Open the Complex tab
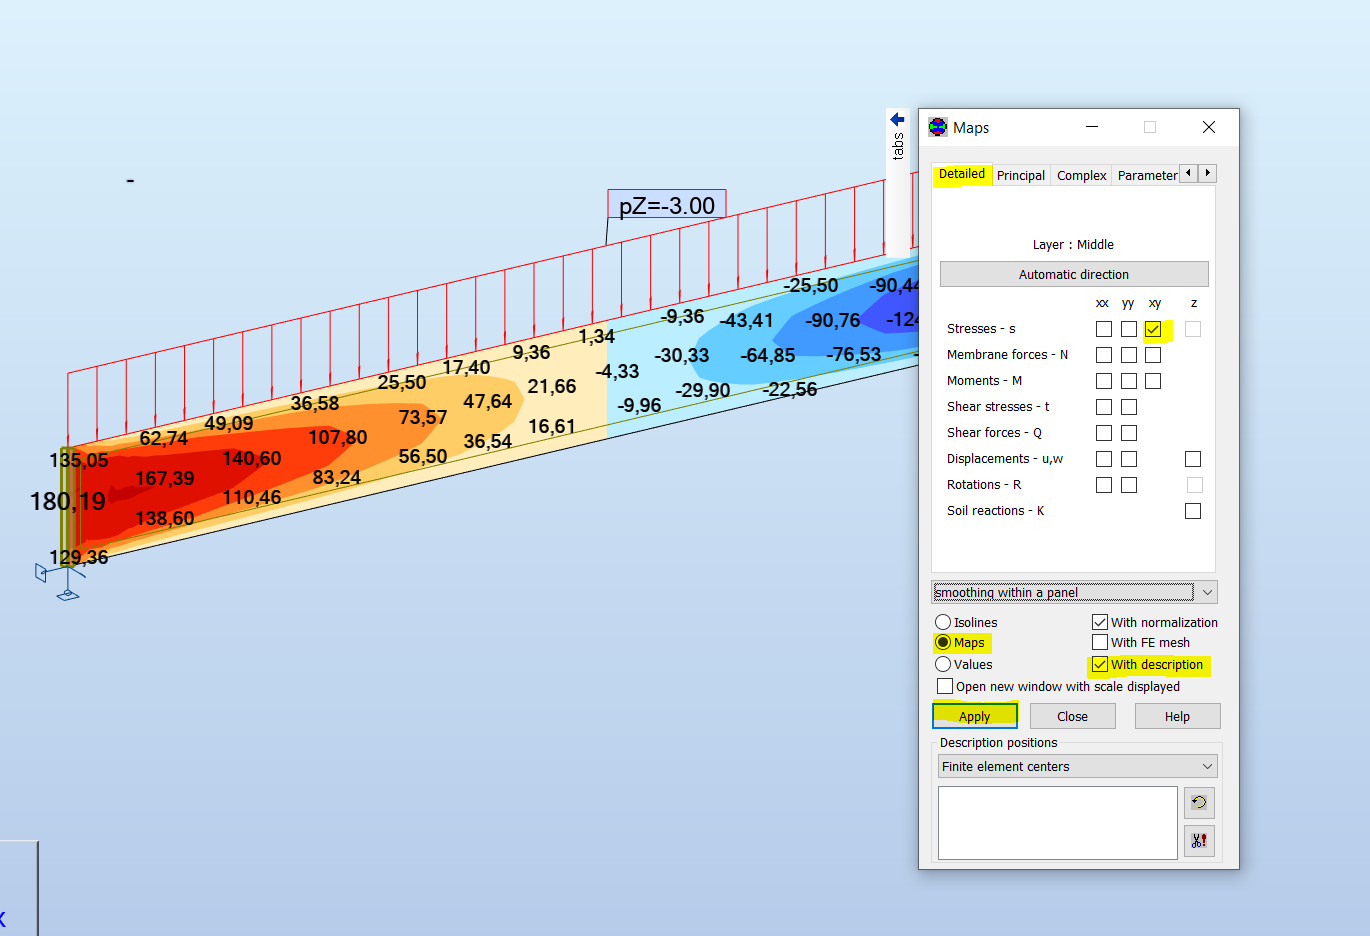The width and height of the screenshot is (1370, 936). tap(1080, 175)
